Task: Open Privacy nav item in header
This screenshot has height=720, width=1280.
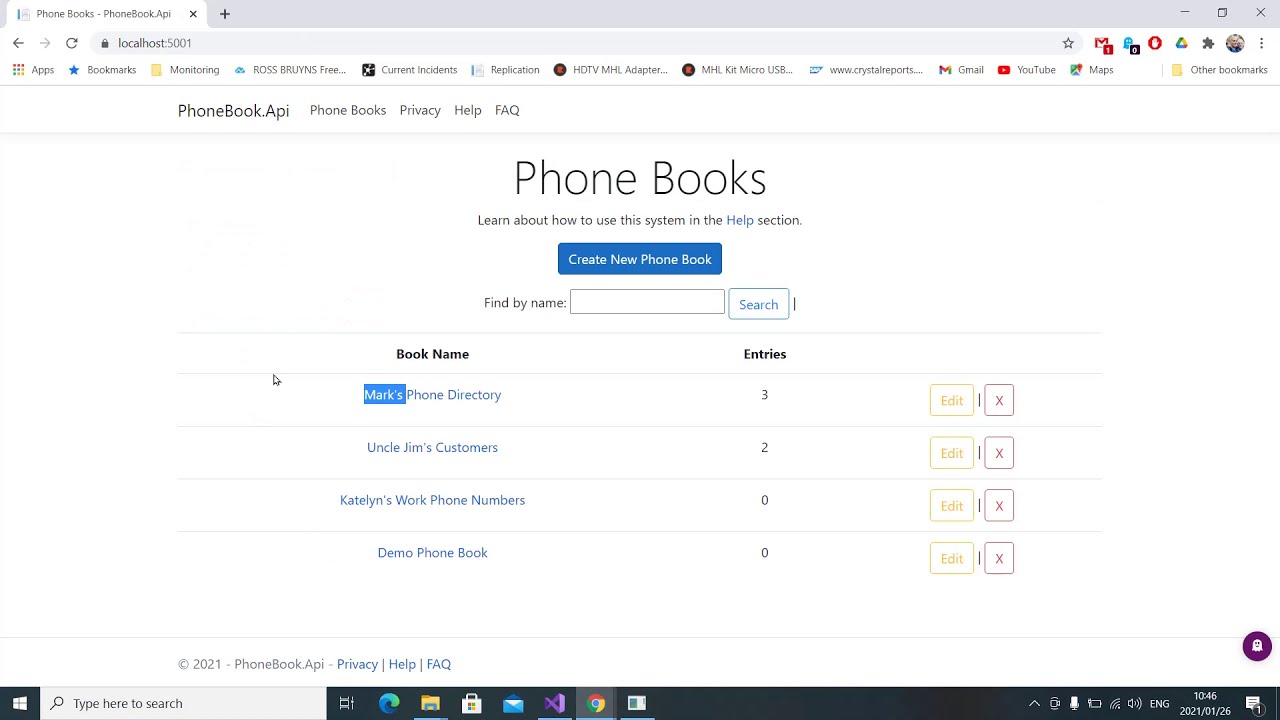Action: click(x=420, y=110)
